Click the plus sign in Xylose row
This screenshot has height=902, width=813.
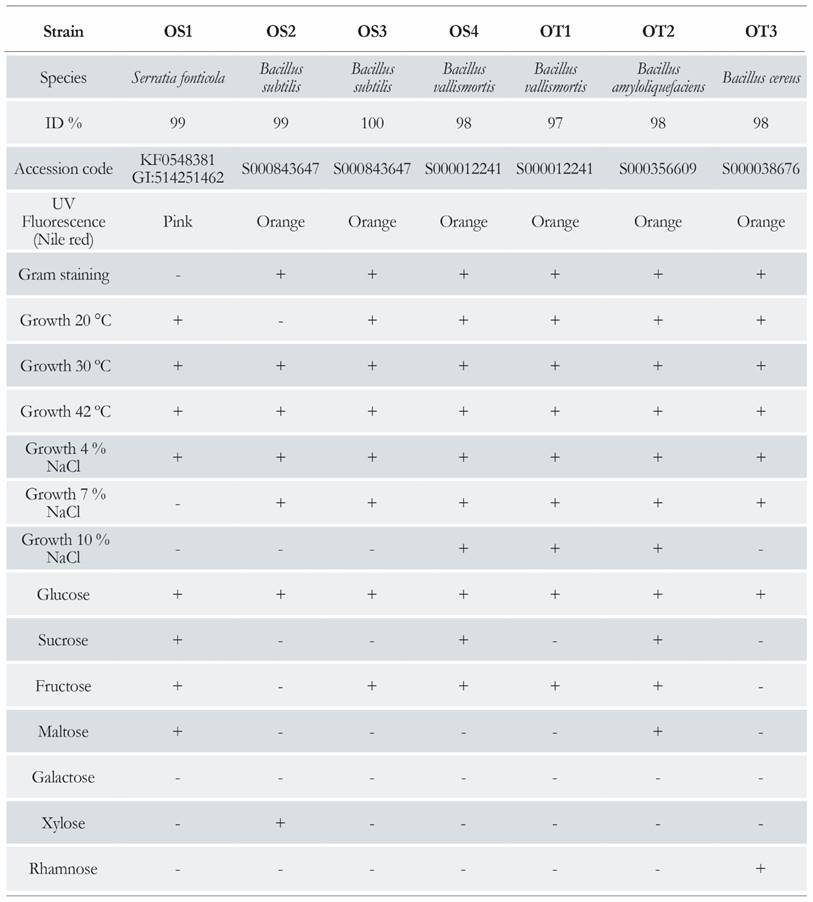[x=280, y=823]
